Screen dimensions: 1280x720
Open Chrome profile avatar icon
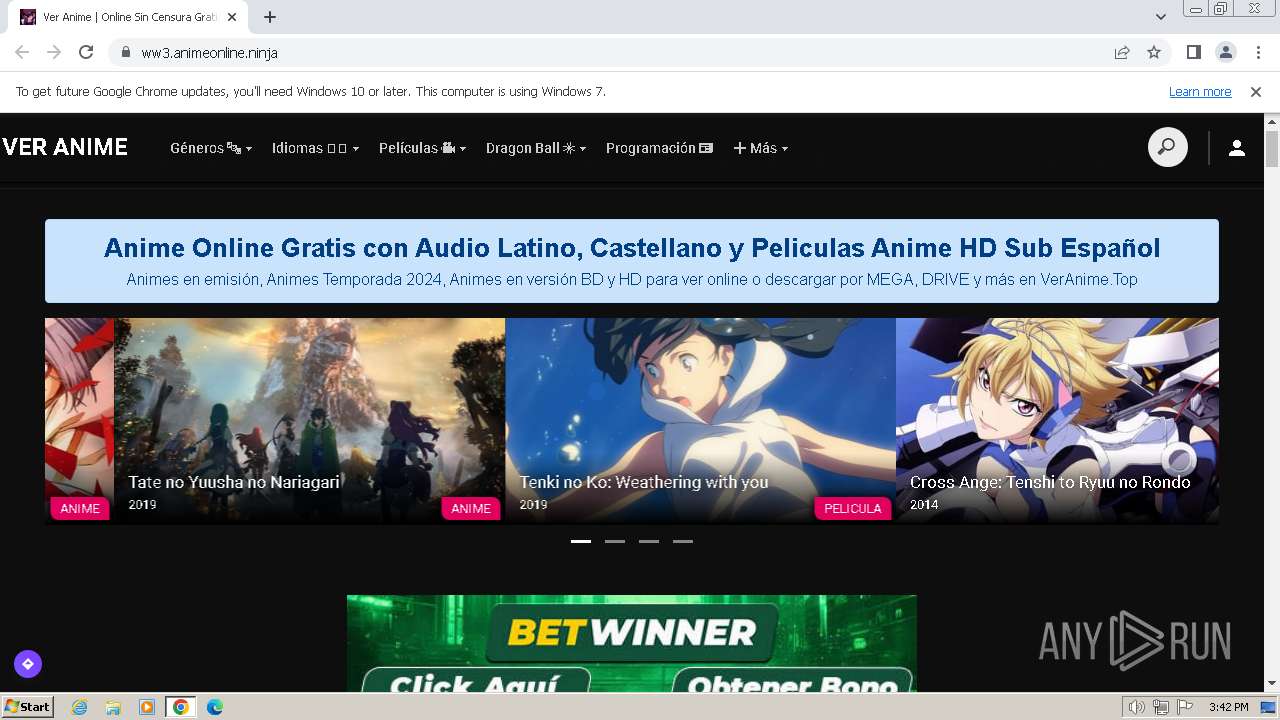1225,52
